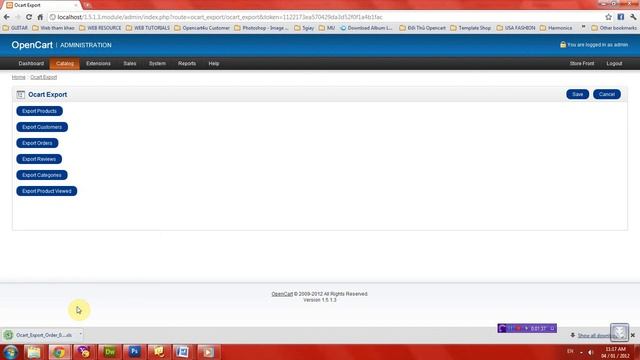This screenshot has height=360, width=640.
Task: Open Photoshop taskbar icon
Action: tap(134, 352)
